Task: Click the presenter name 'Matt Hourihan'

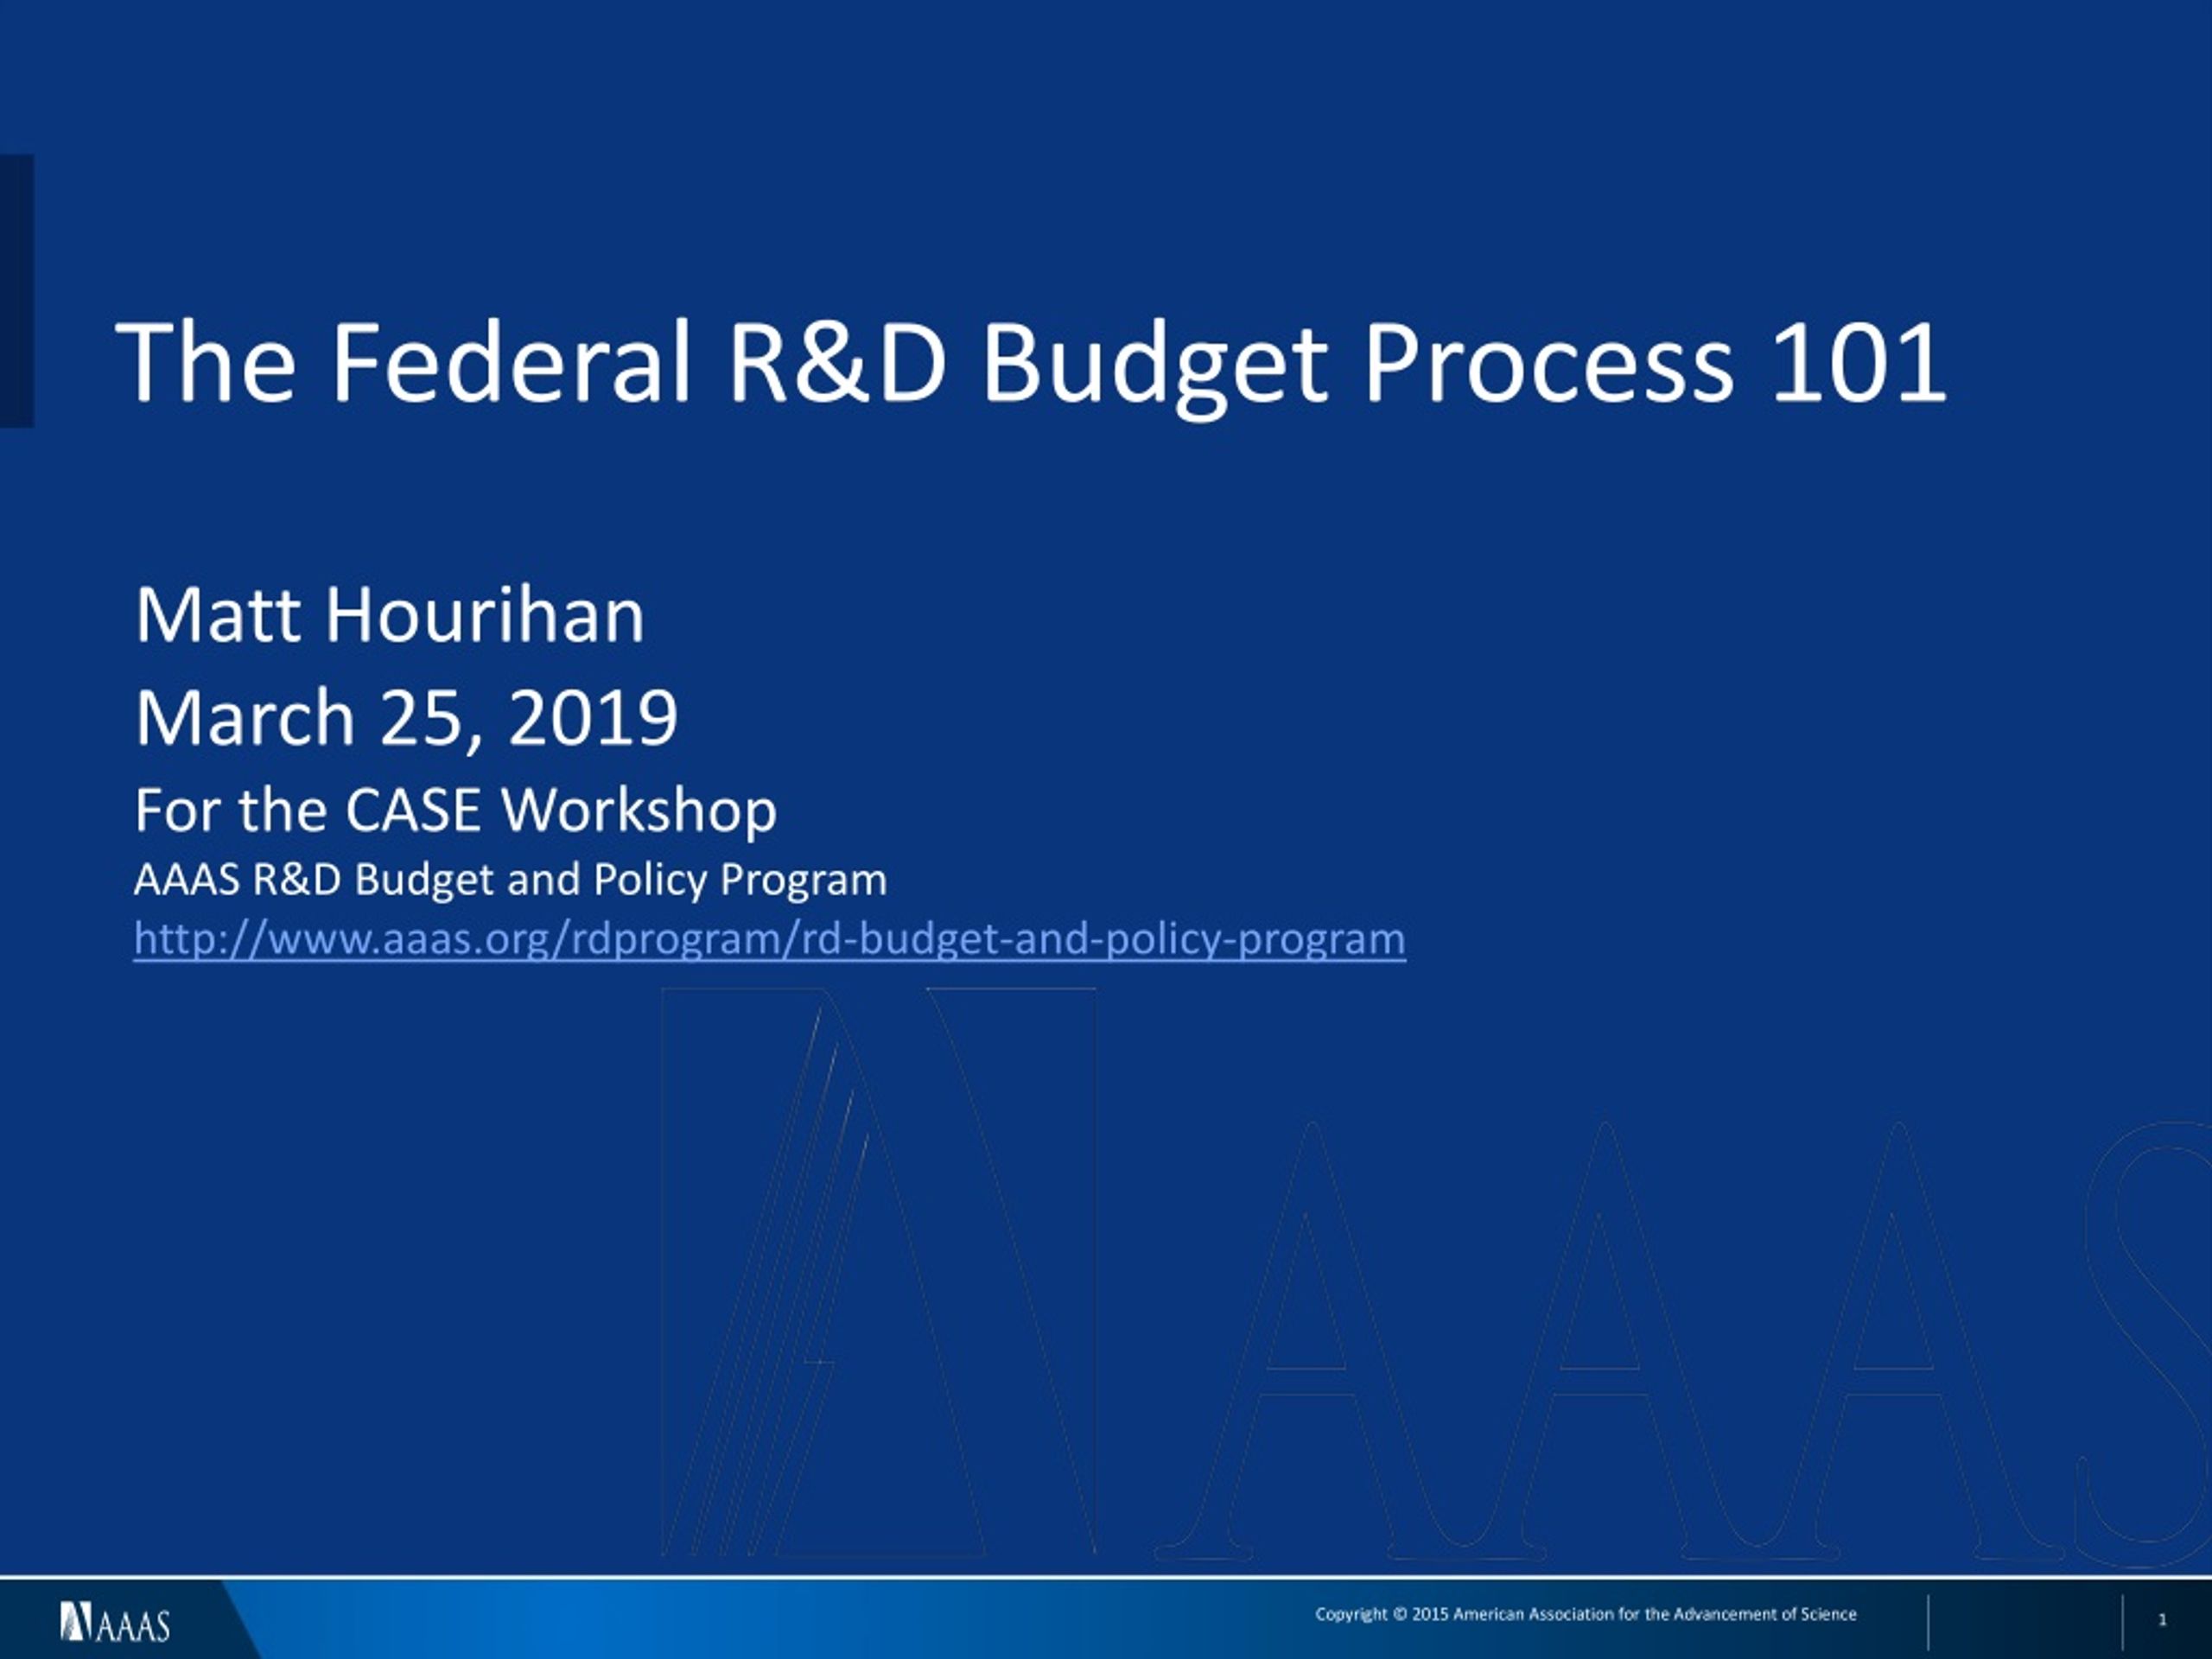Action: click(390, 615)
